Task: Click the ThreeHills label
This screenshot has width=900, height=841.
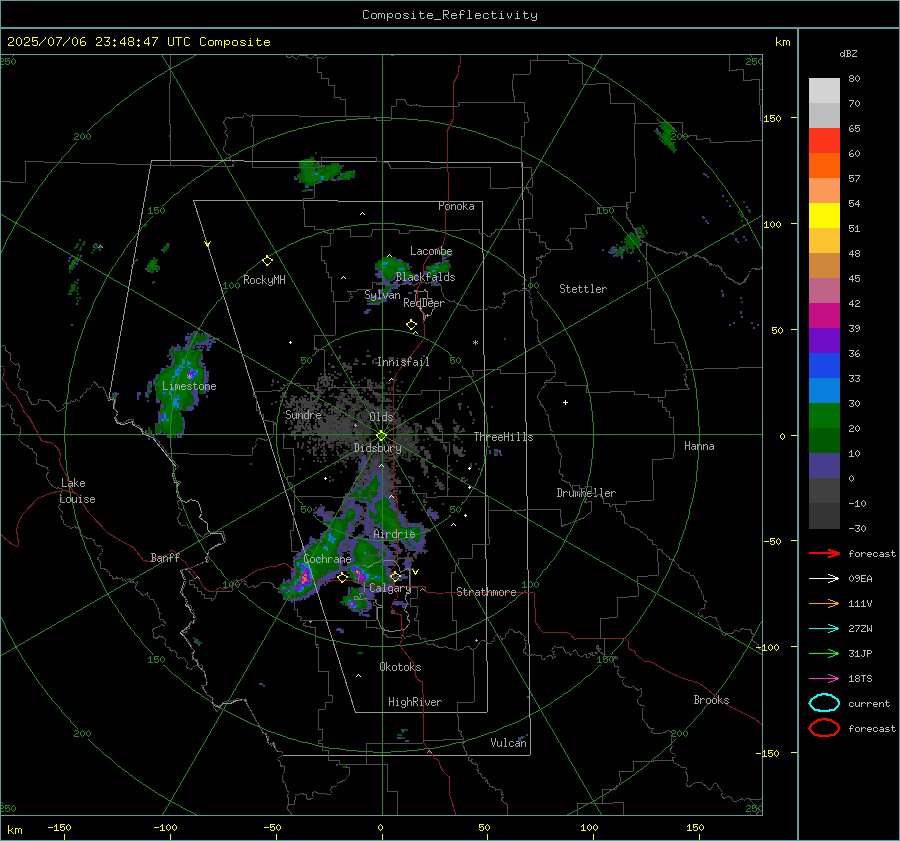Action: coord(503,437)
